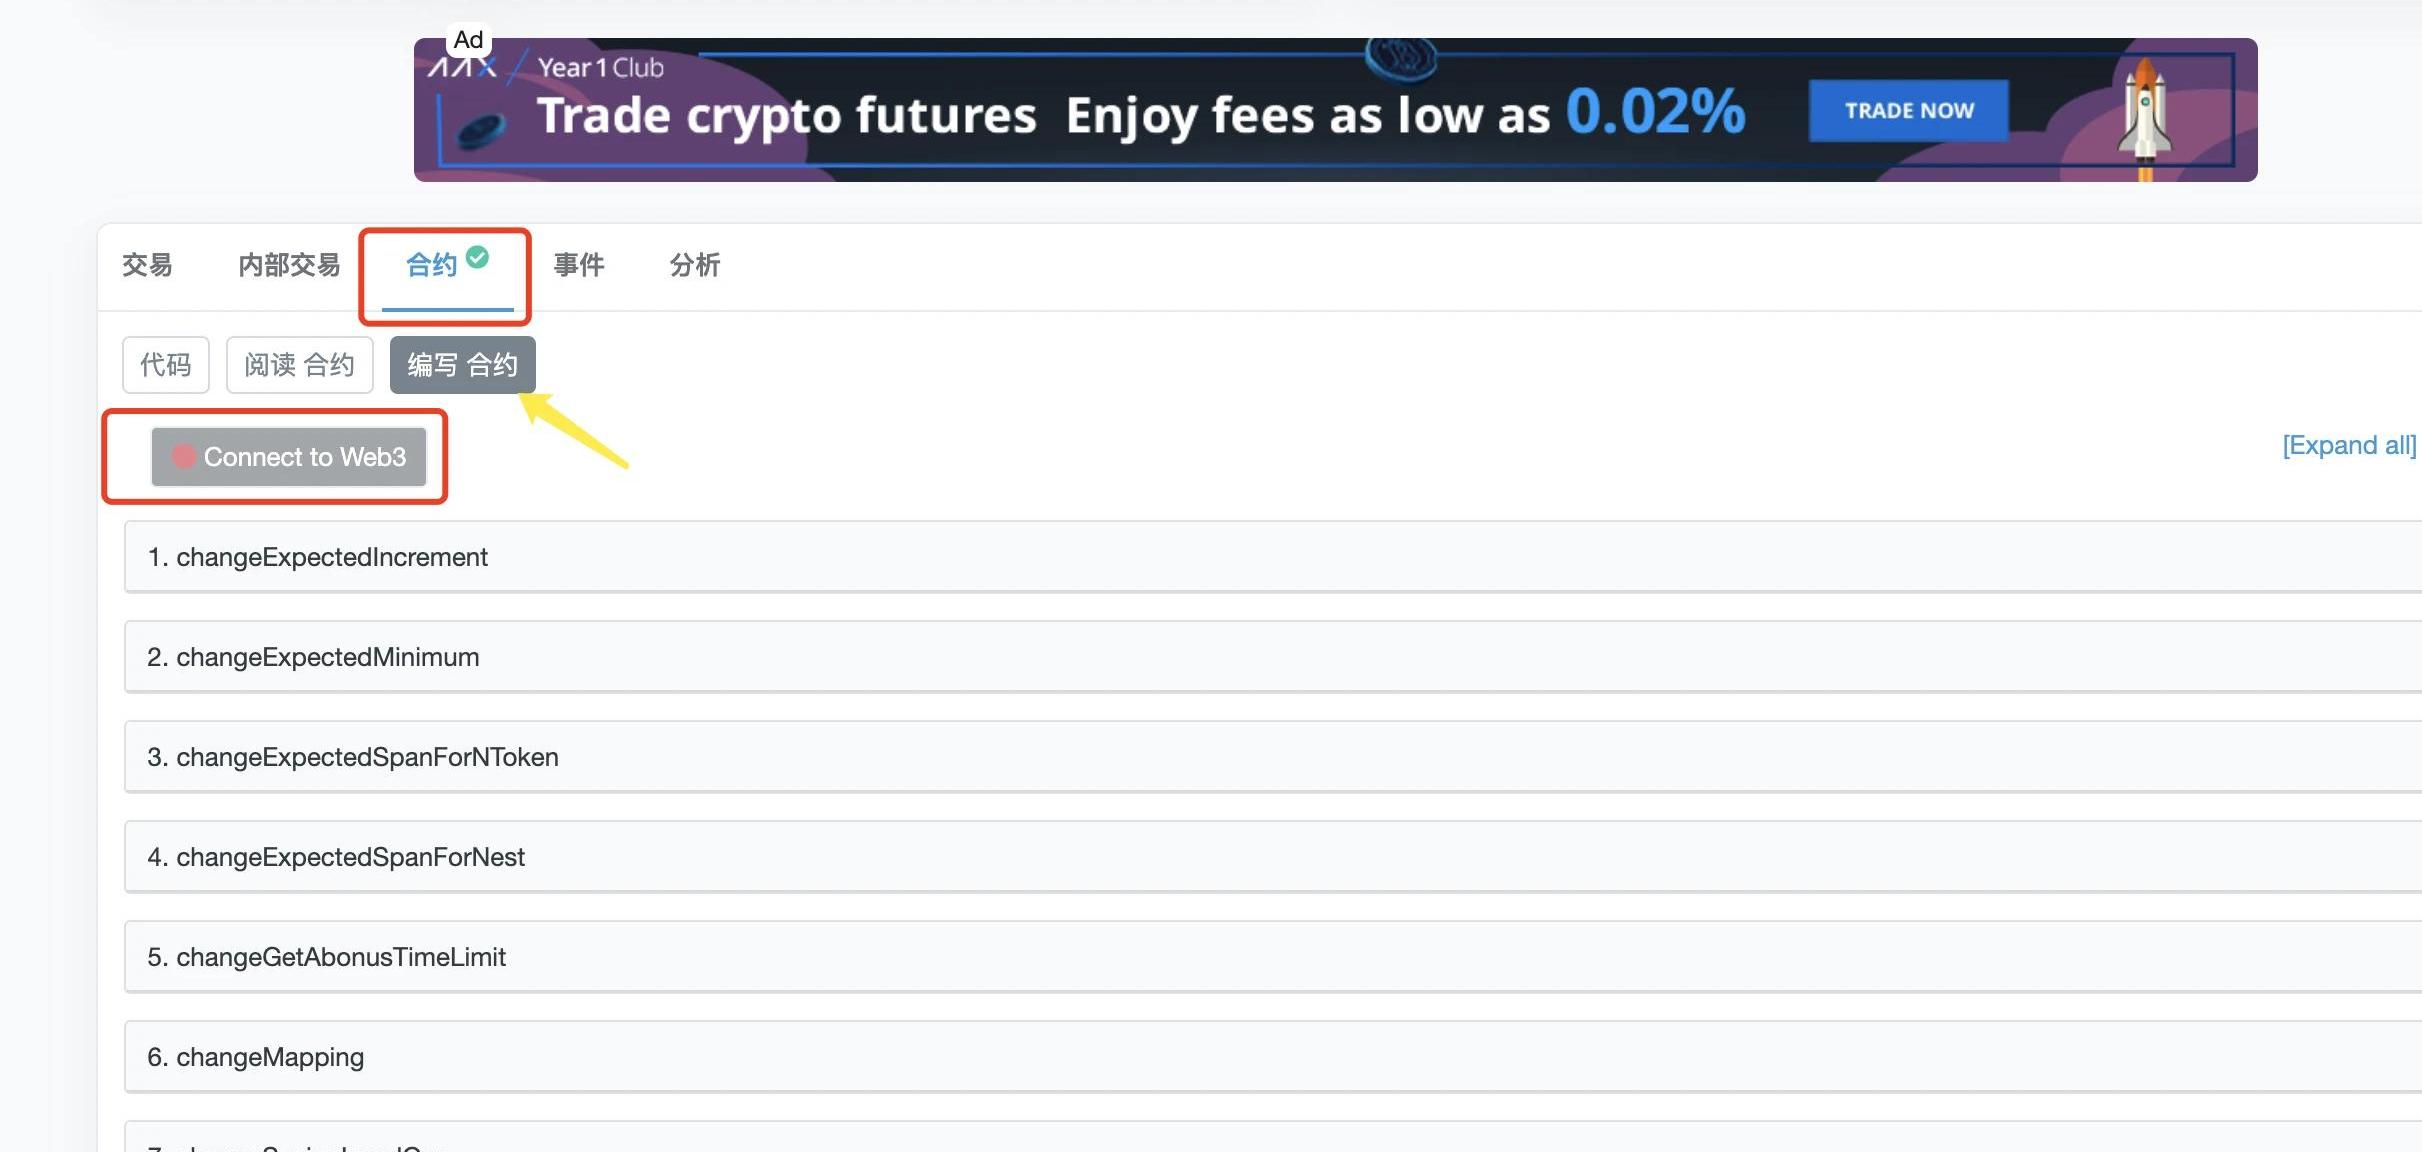Screen dimensions: 2422x1152
Task: Show the 代码 contract view
Action: (166, 365)
